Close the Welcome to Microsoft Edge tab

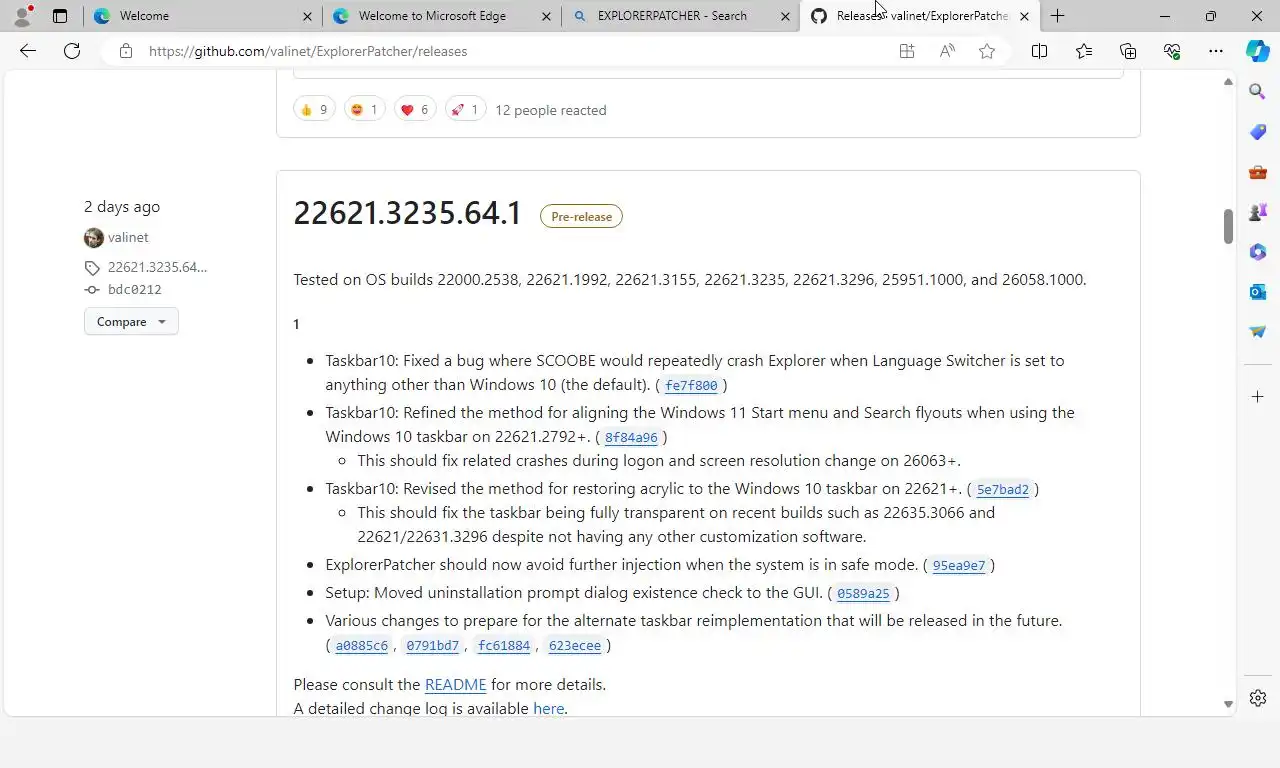(546, 16)
